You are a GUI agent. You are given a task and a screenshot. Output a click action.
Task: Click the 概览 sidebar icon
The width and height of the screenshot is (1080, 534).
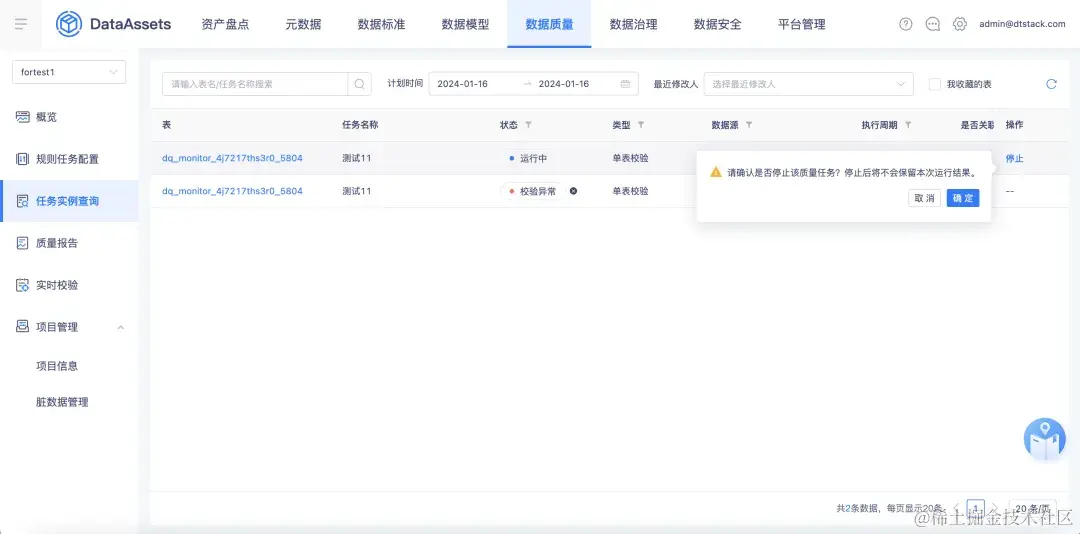[x=23, y=117]
